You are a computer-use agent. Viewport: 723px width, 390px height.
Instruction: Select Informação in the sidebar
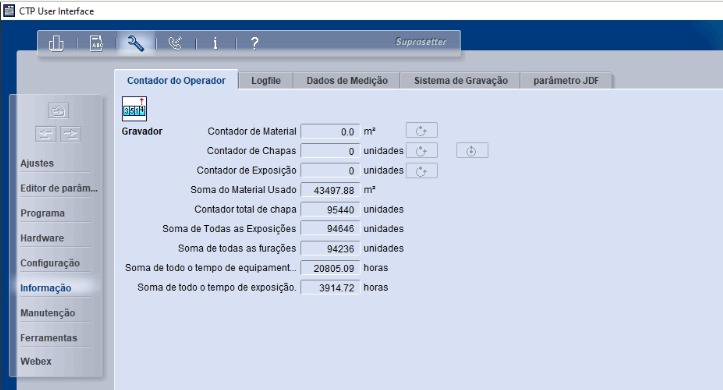(x=46, y=288)
